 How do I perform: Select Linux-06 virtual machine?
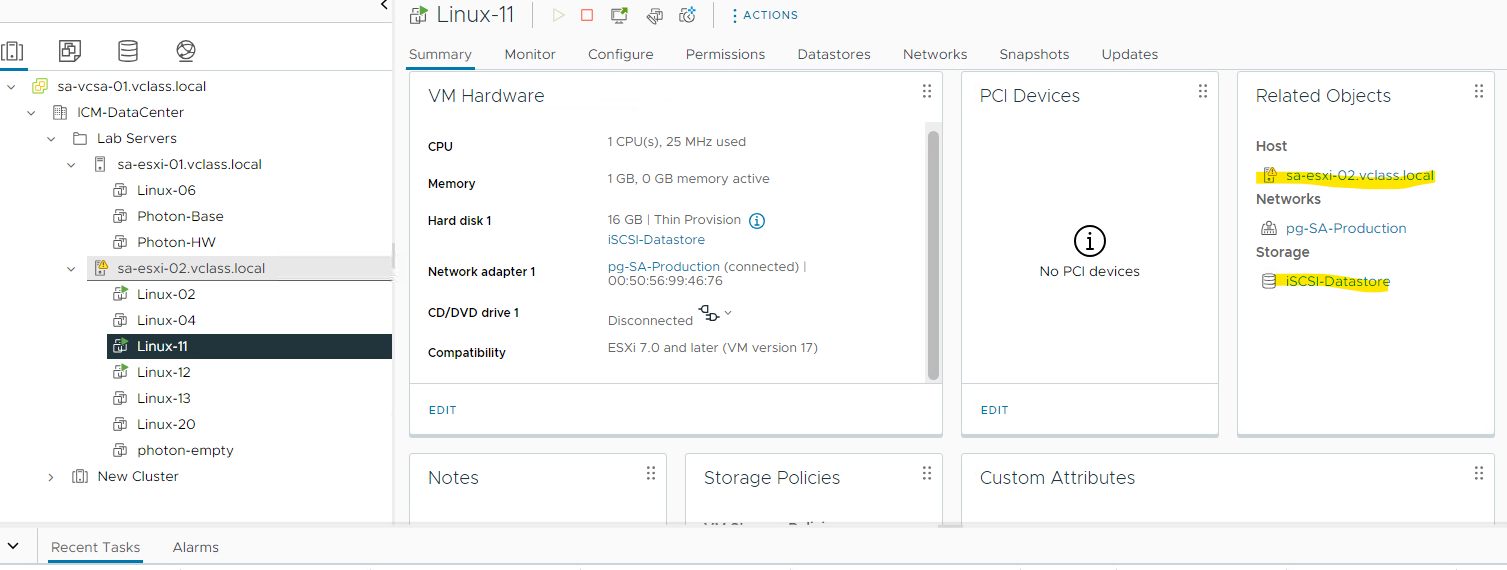(166, 191)
